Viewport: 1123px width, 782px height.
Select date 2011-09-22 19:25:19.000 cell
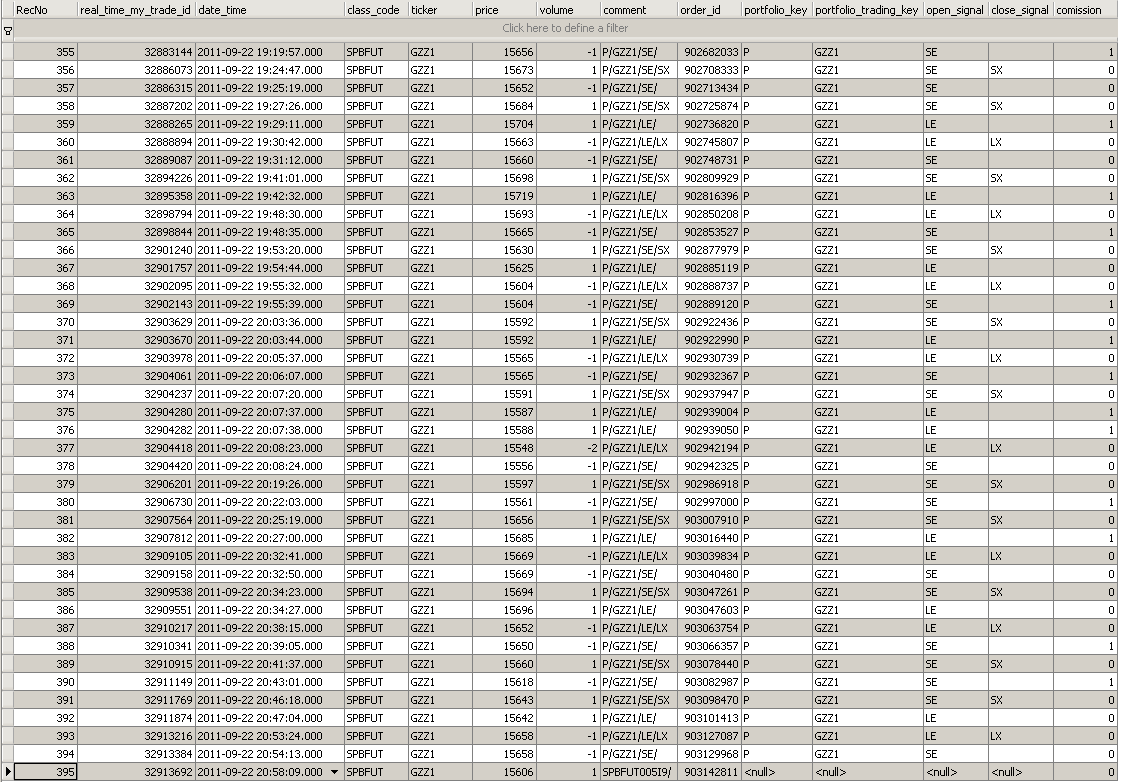(x=269, y=88)
